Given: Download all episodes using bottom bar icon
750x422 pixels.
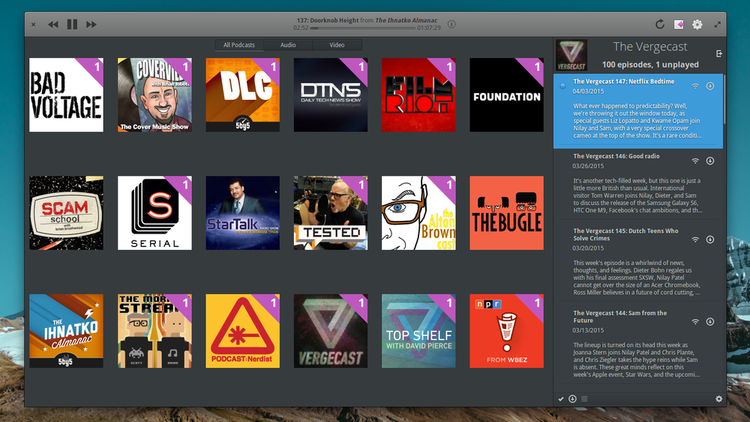Looking at the screenshot, I should (572, 399).
